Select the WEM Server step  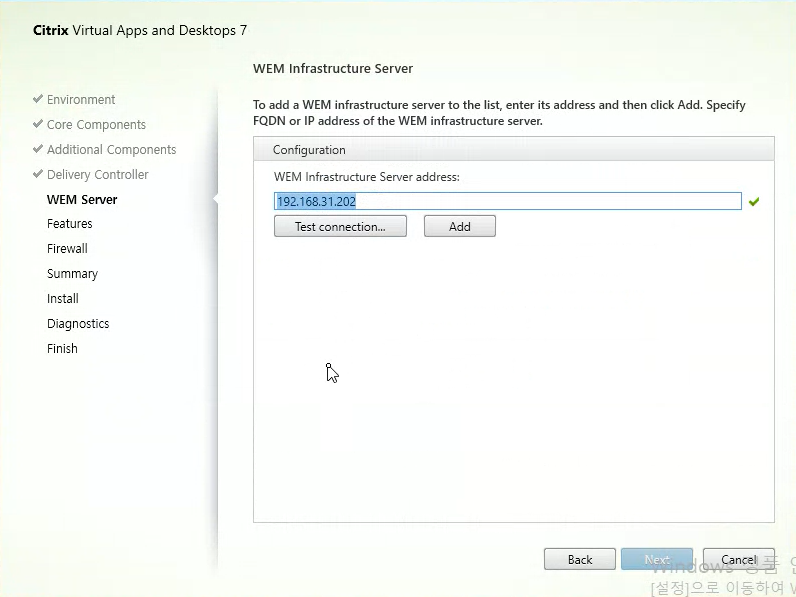point(82,200)
